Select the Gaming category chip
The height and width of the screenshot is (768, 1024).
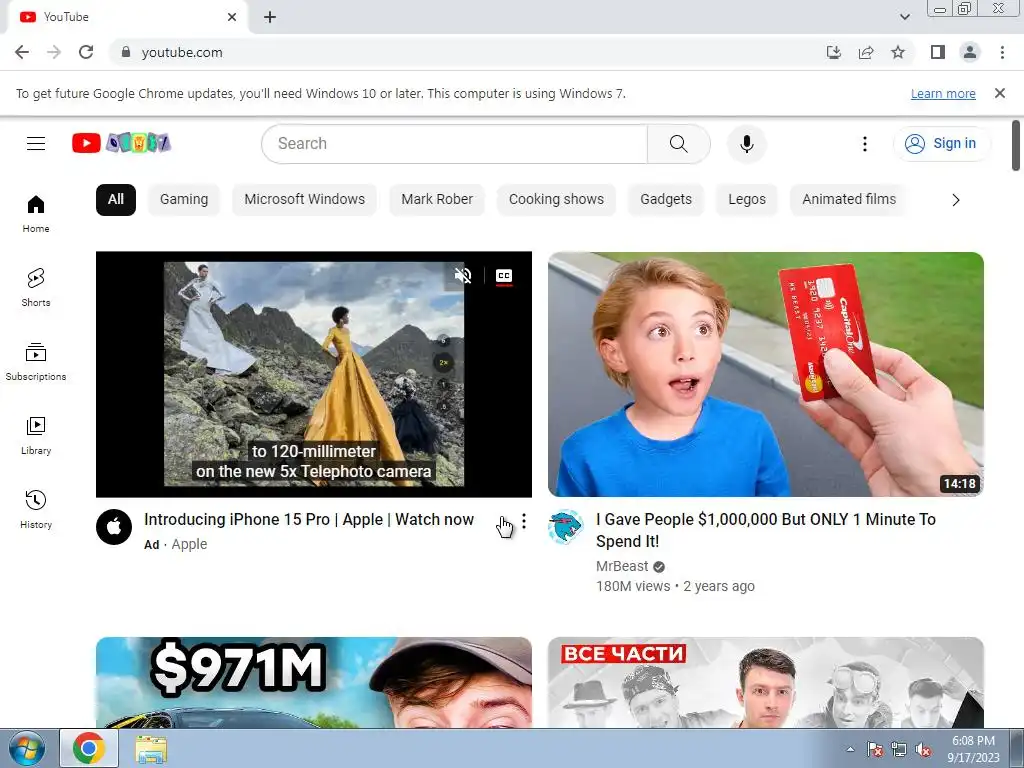(184, 199)
